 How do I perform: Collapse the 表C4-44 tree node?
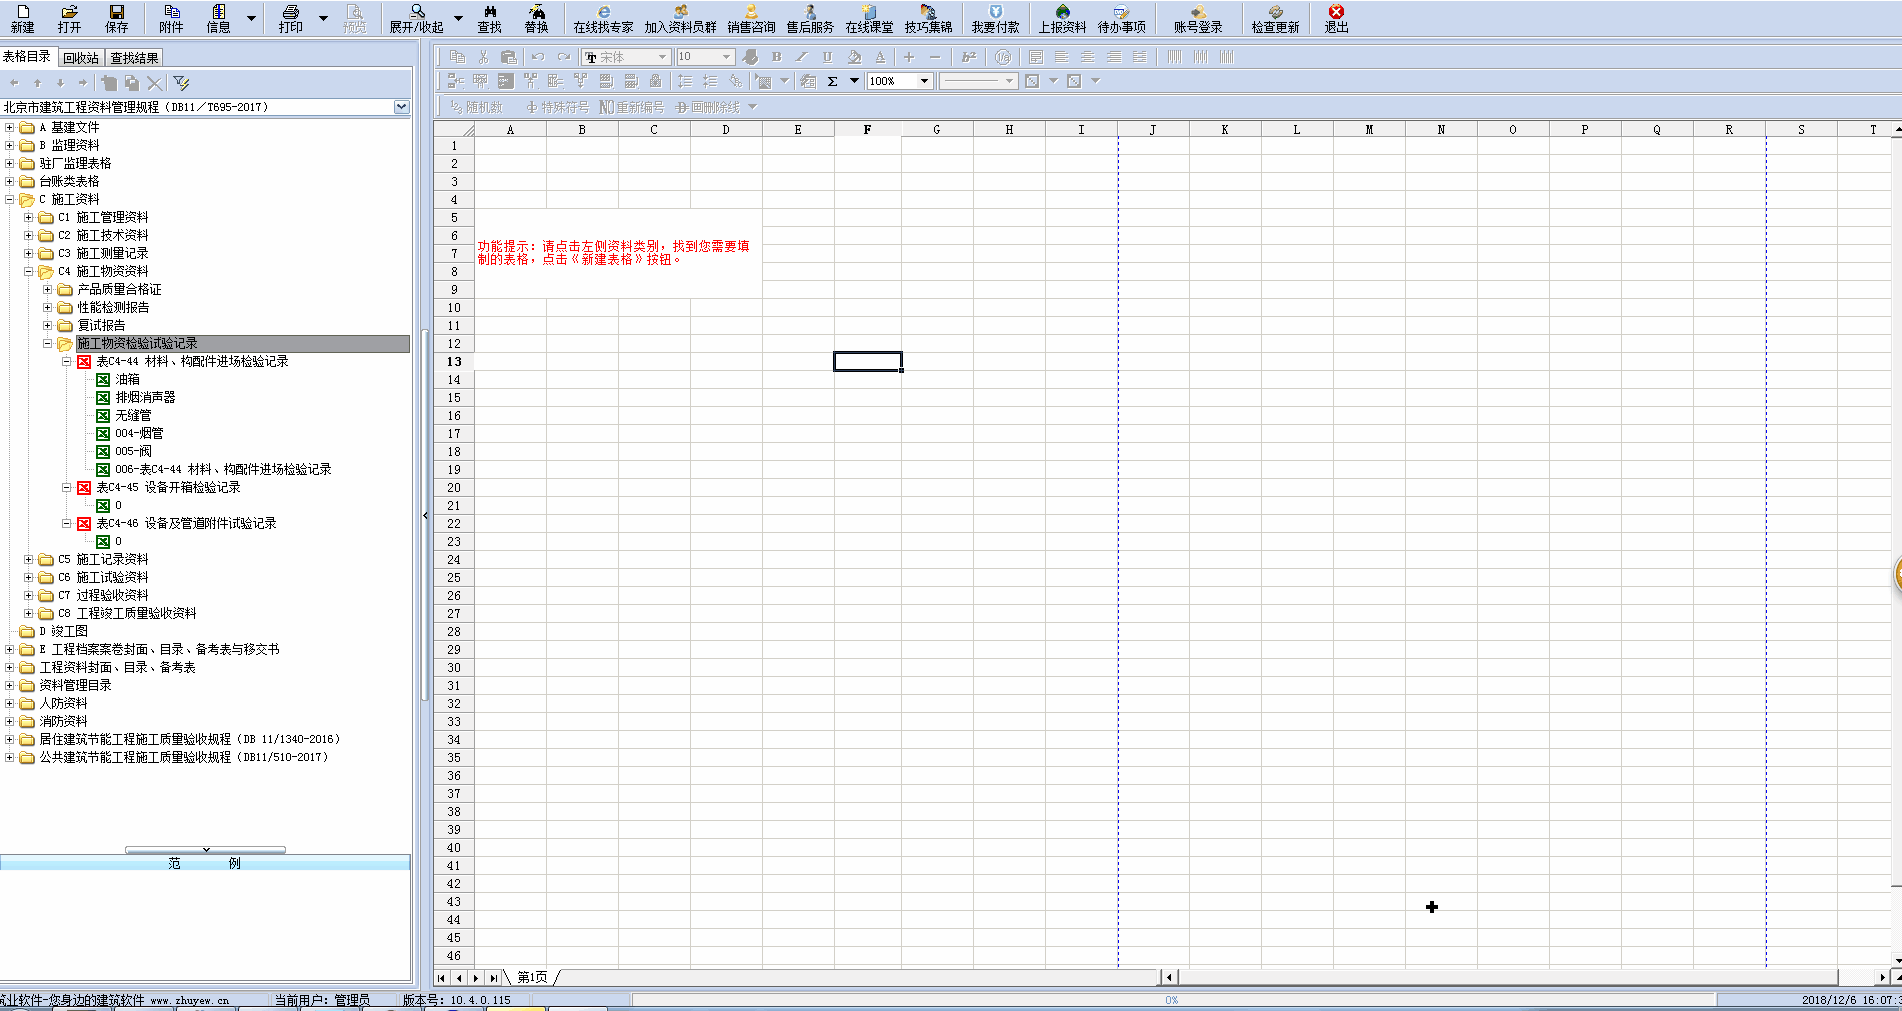(x=67, y=362)
